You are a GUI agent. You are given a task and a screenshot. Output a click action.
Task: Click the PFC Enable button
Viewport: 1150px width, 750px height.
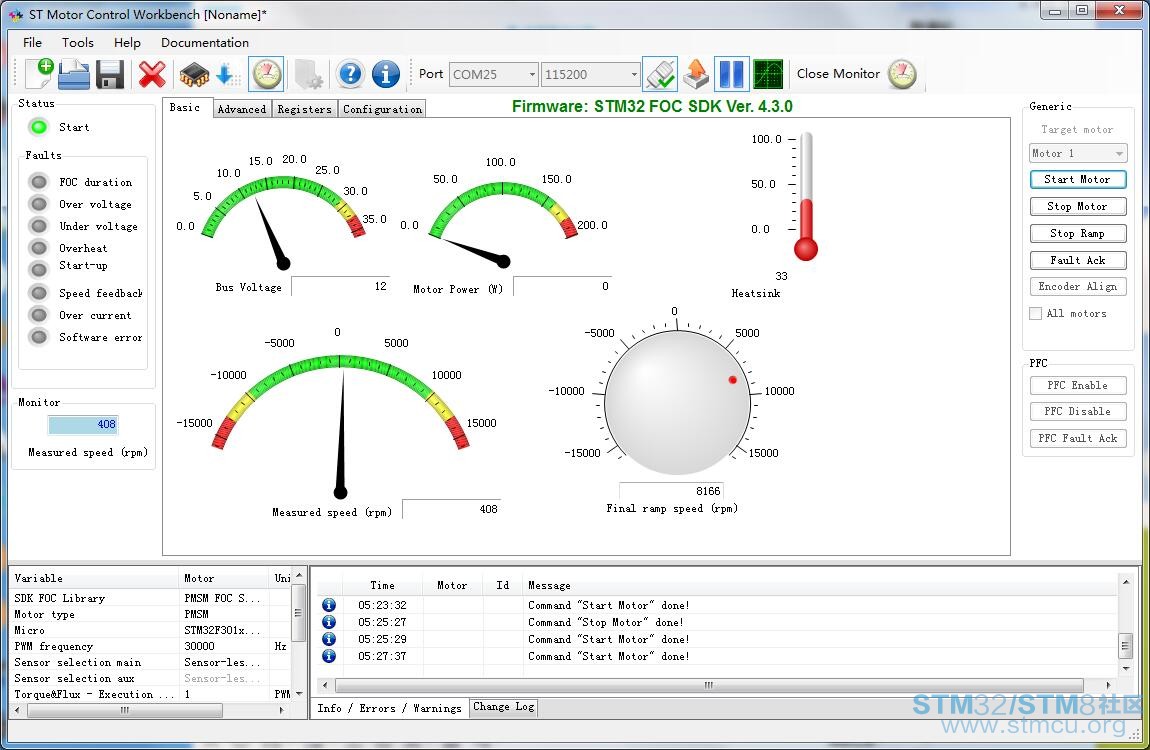(1077, 385)
